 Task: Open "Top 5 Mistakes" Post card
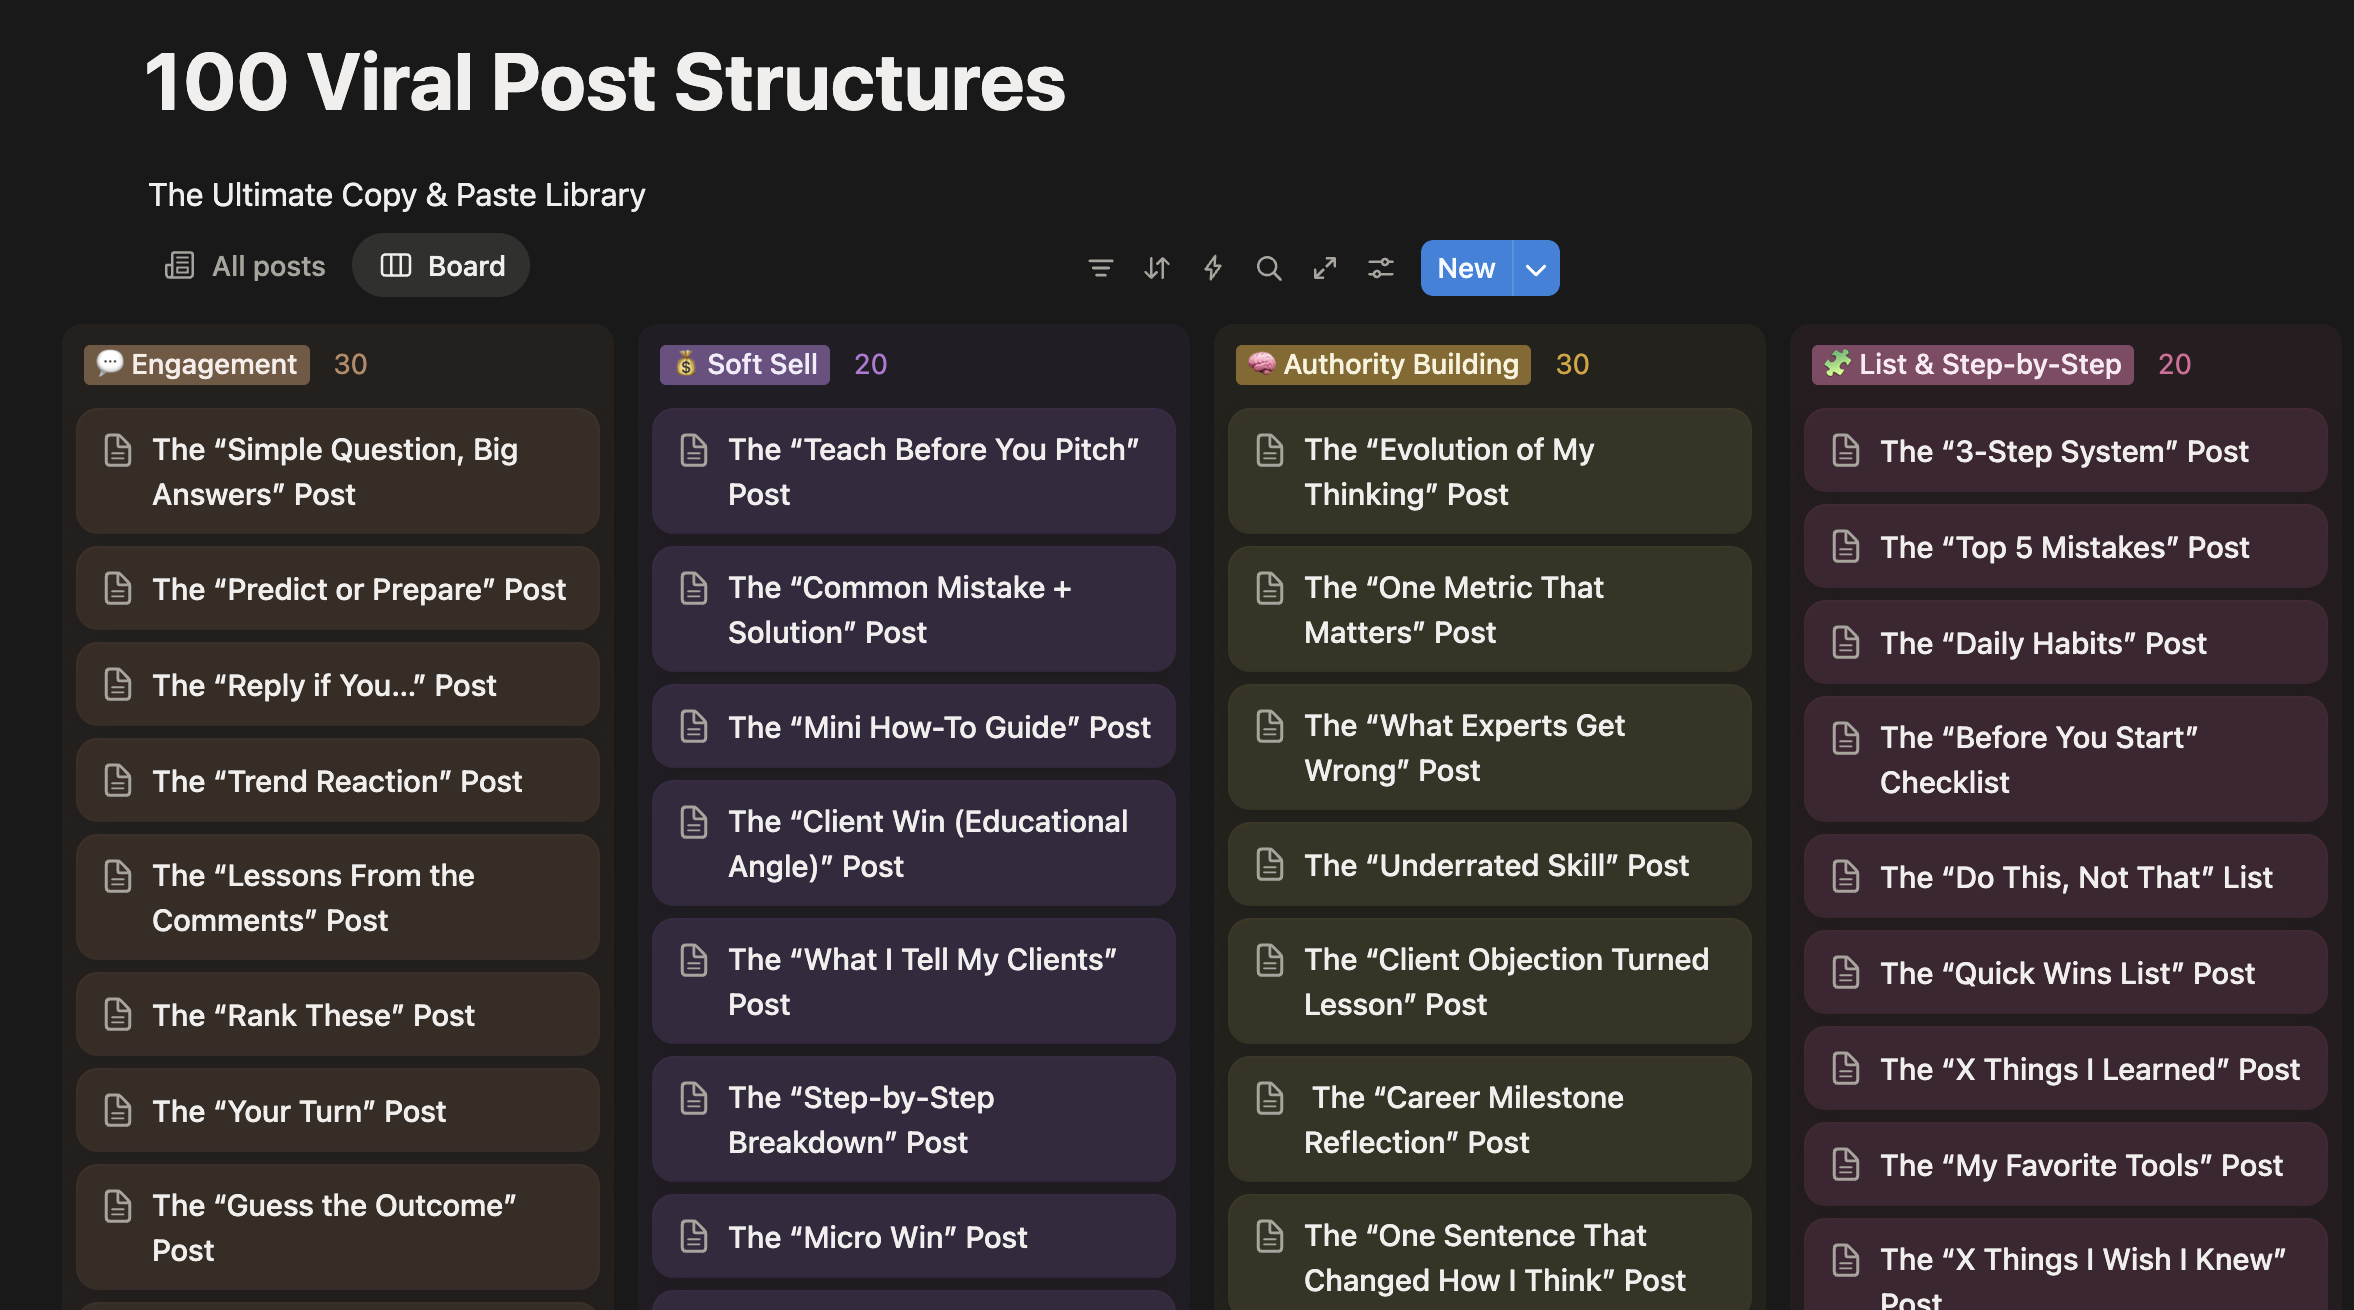[x=2064, y=547]
